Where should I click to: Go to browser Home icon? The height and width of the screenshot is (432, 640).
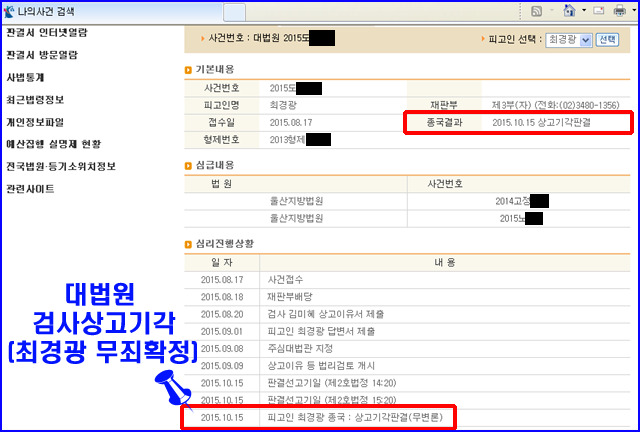tap(569, 10)
